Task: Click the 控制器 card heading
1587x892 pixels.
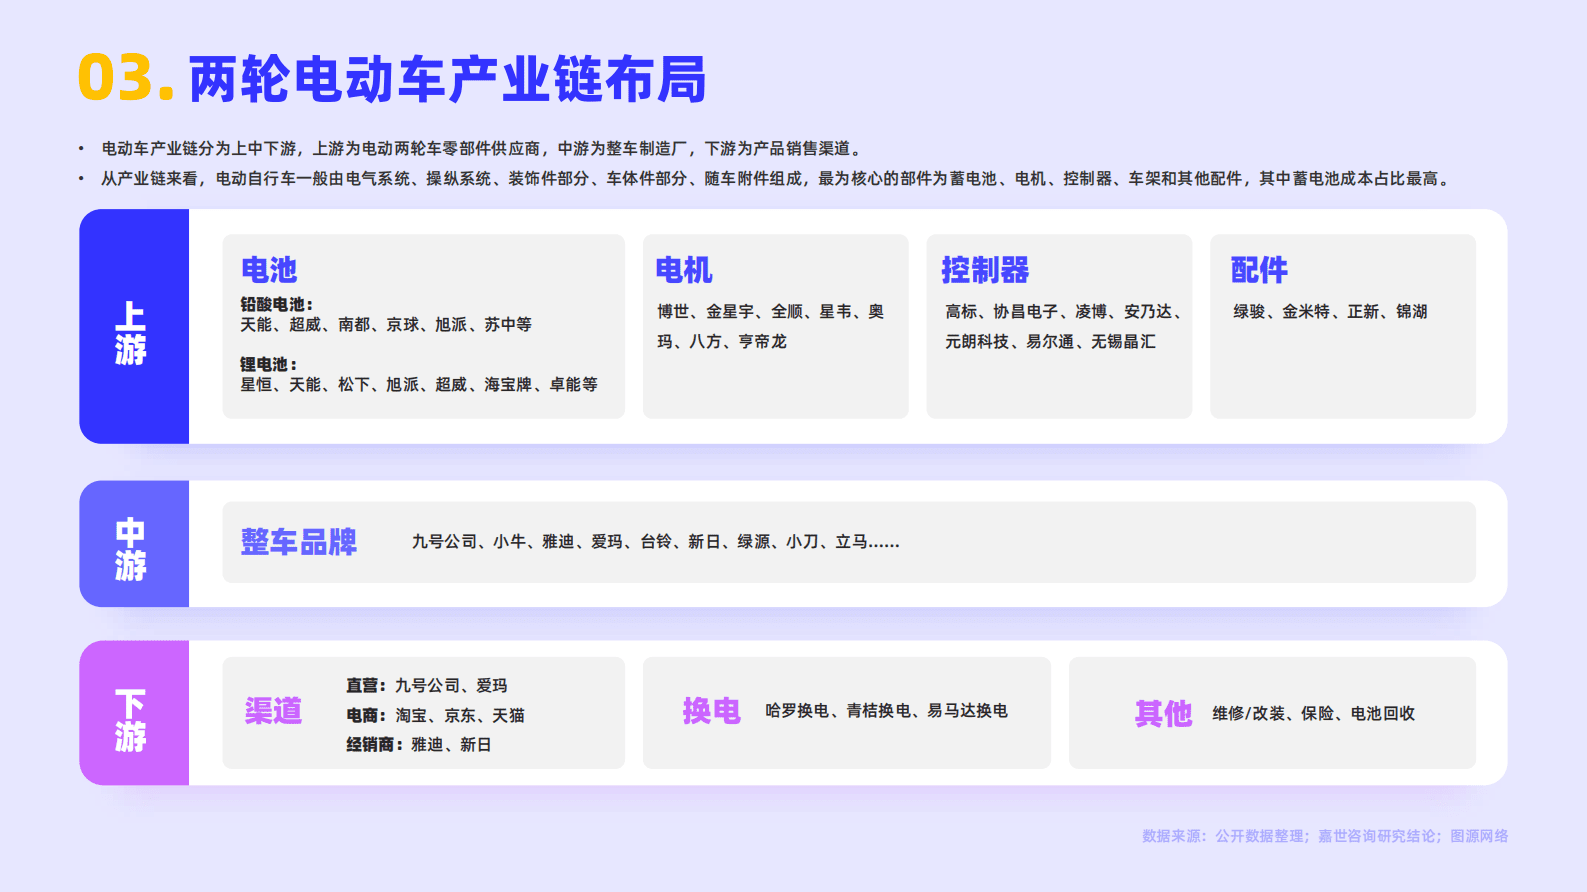Action: (985, 270)
